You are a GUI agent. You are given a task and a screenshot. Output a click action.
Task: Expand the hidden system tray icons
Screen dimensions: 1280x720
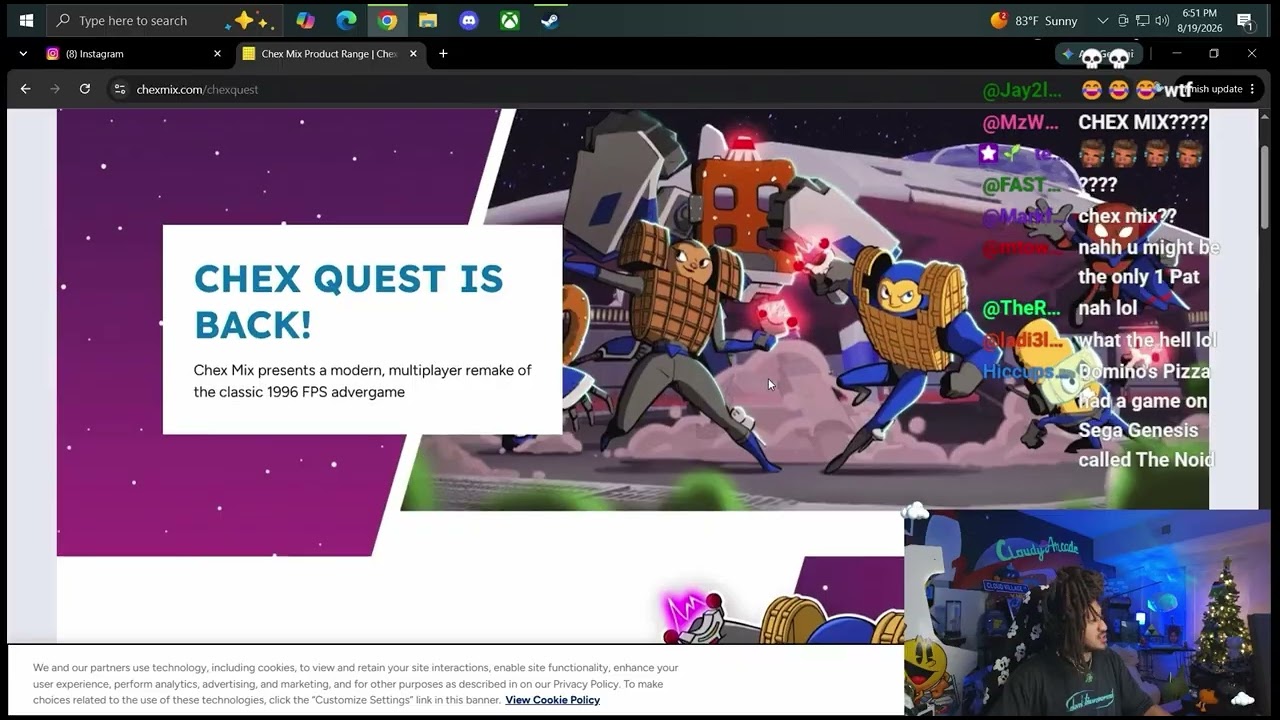click(x=1103, y=20)
